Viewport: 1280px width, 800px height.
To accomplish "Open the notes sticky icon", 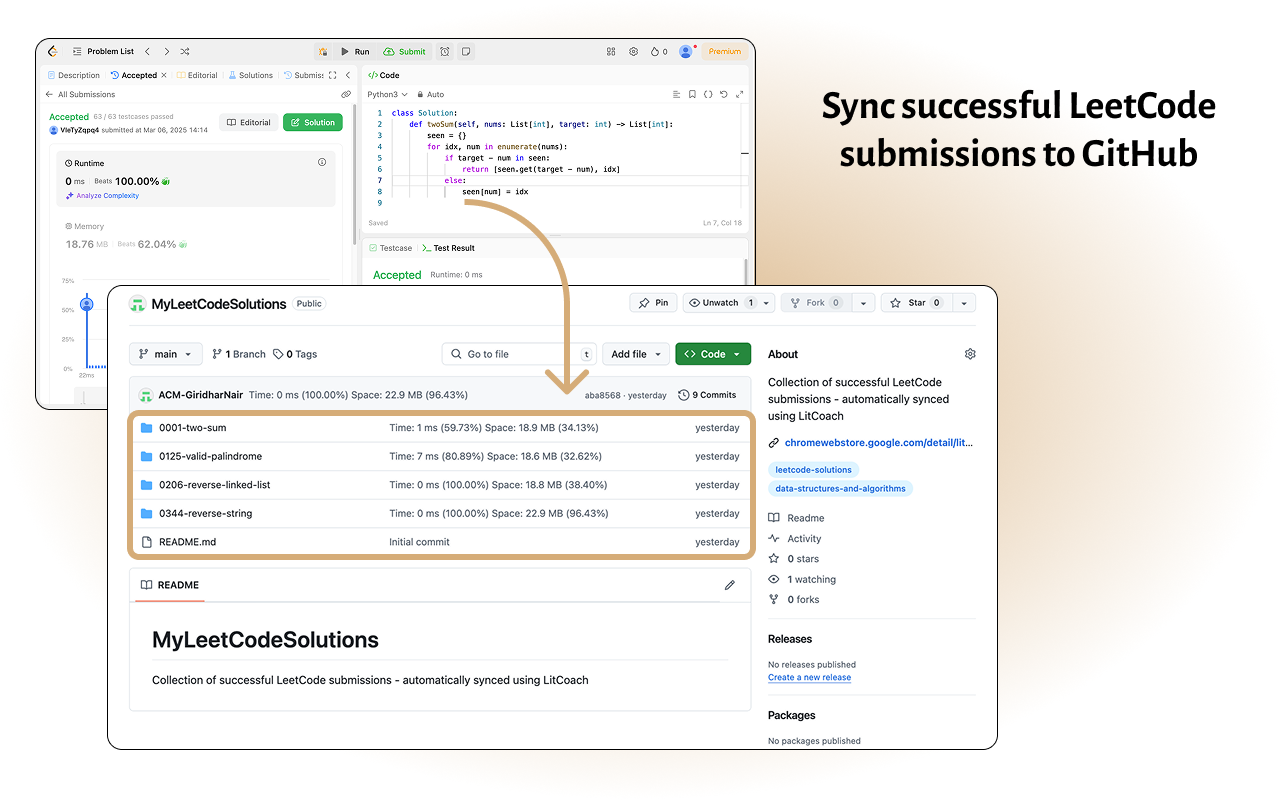I will (466, 51).
